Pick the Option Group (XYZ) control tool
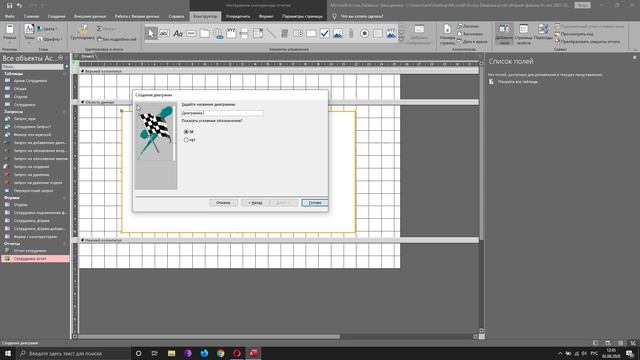 tap(231, 33)
